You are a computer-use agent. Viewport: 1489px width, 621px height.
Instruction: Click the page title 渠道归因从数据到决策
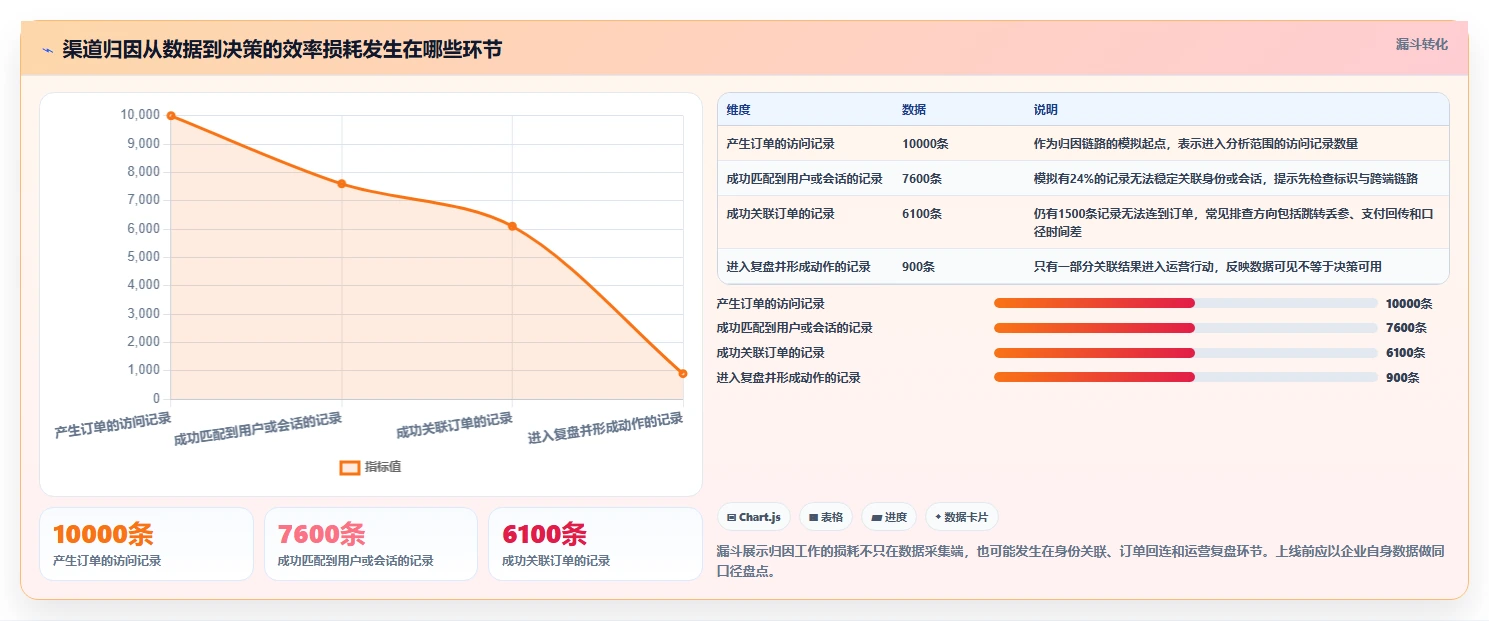pyautogui.click(x=282, y=50)
